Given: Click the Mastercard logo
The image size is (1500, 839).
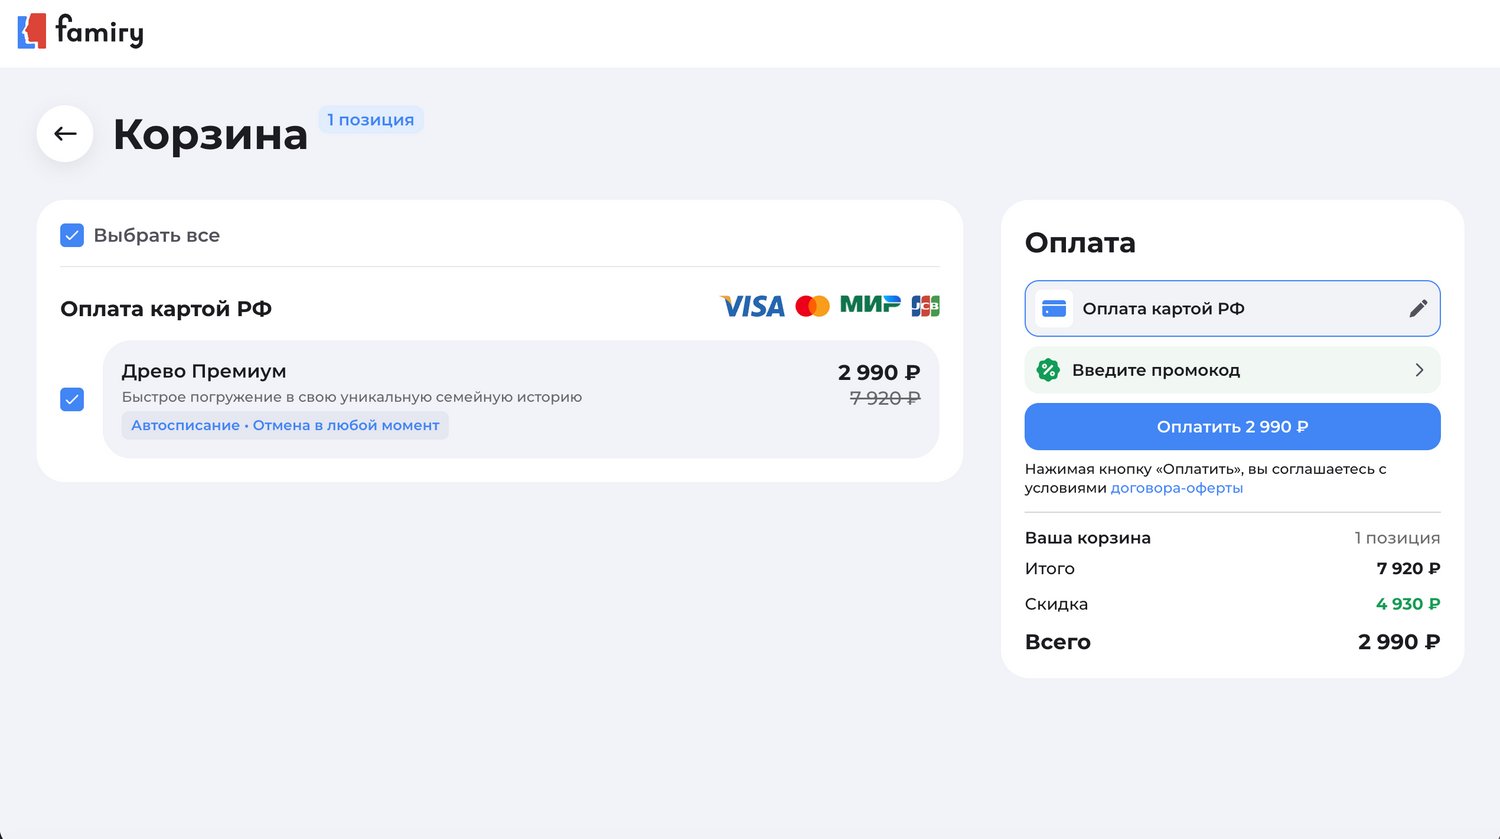Looking at the screenshot, I should tap(812, 306).
